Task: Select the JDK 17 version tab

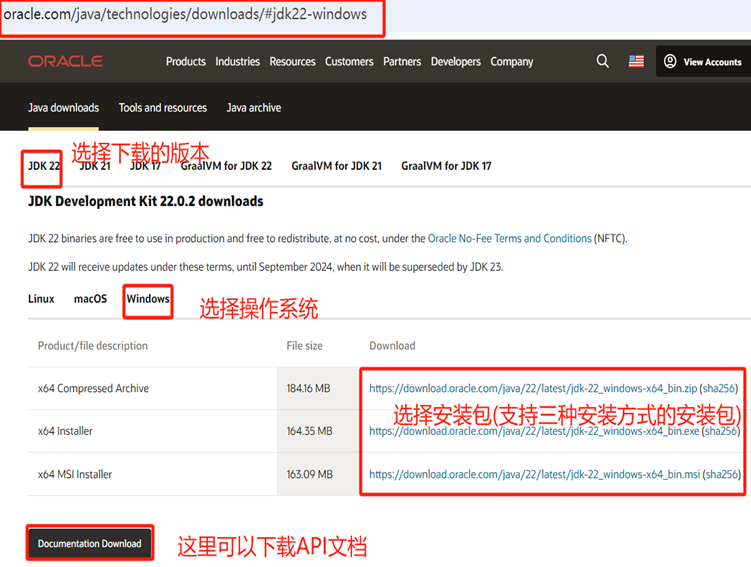Action: [146, 166]
